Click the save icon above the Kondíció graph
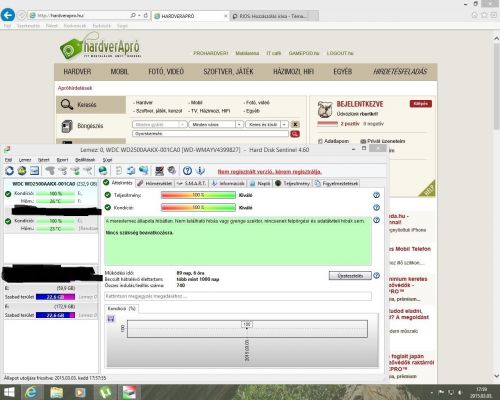500x400 pixels. [111, 319]
